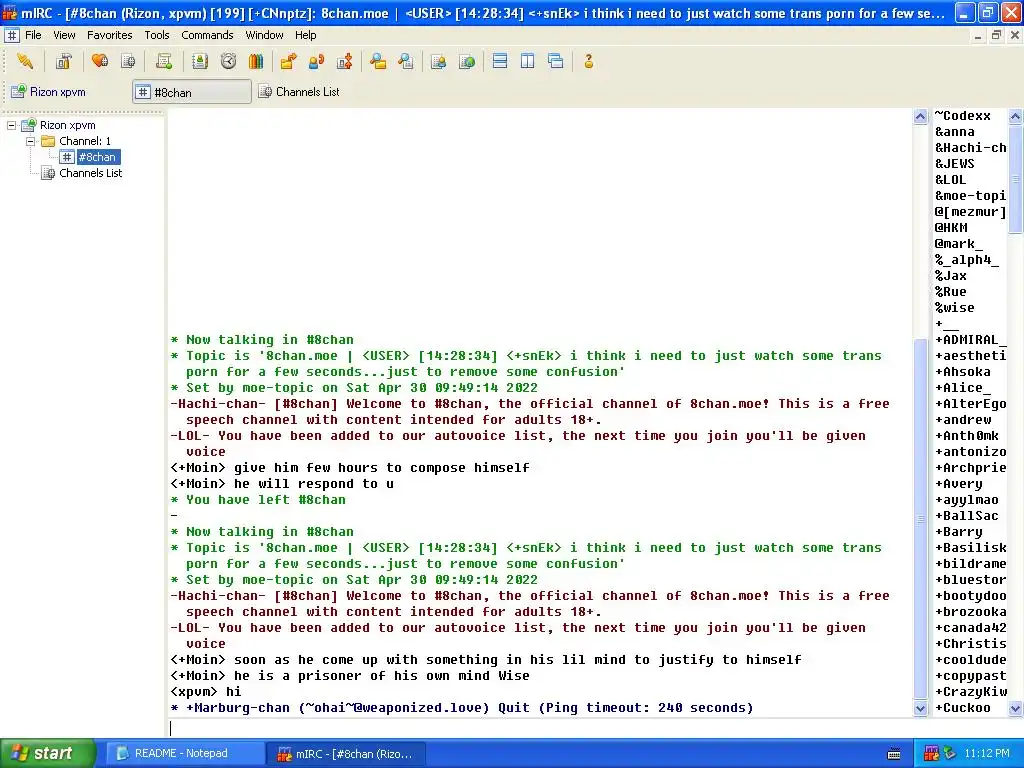This screenshot has width=1024, height=768.
Task: Click the second system tray icon
Action: coord(950,753)
